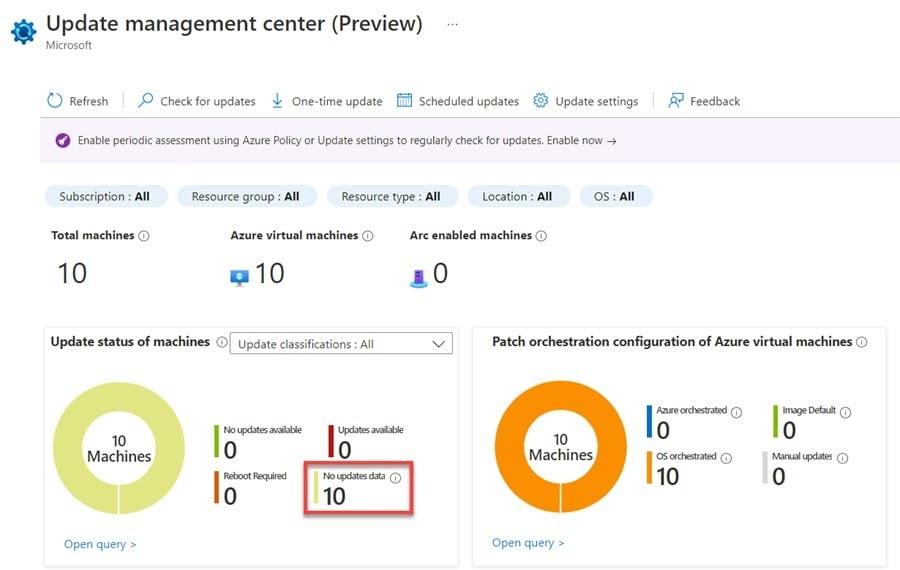Image resolution: width=900 pixels, height=570 pixels.
Task: Click info icon beside Image Default
Action: click(x=845, y=412)
